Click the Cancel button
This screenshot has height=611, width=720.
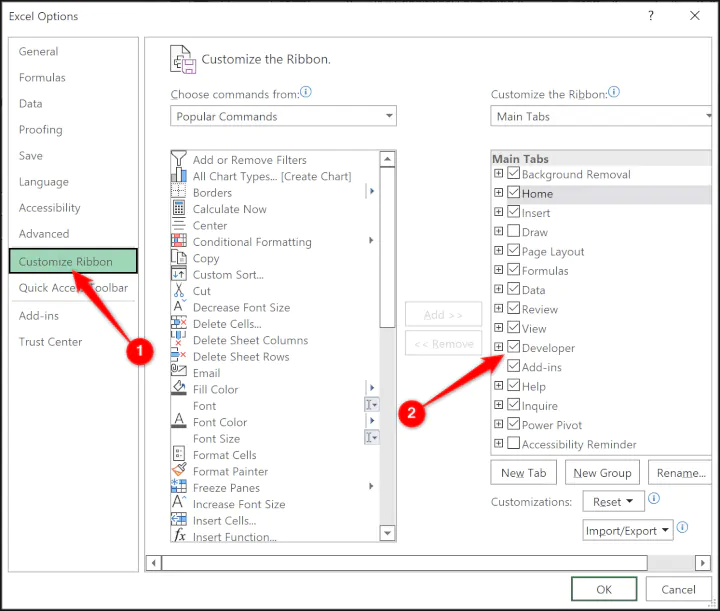point(678,589)
